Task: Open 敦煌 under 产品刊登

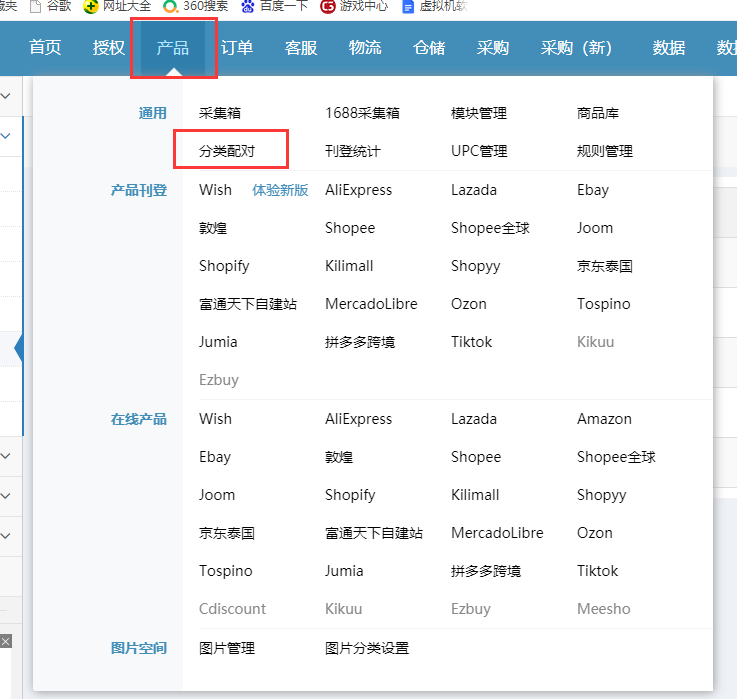Action: (x=213, y=228)
